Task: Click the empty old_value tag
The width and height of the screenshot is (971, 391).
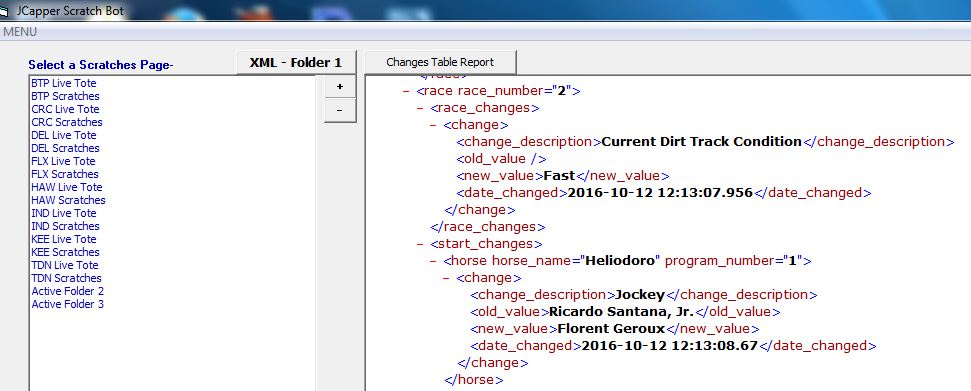Action: [501, 159]
